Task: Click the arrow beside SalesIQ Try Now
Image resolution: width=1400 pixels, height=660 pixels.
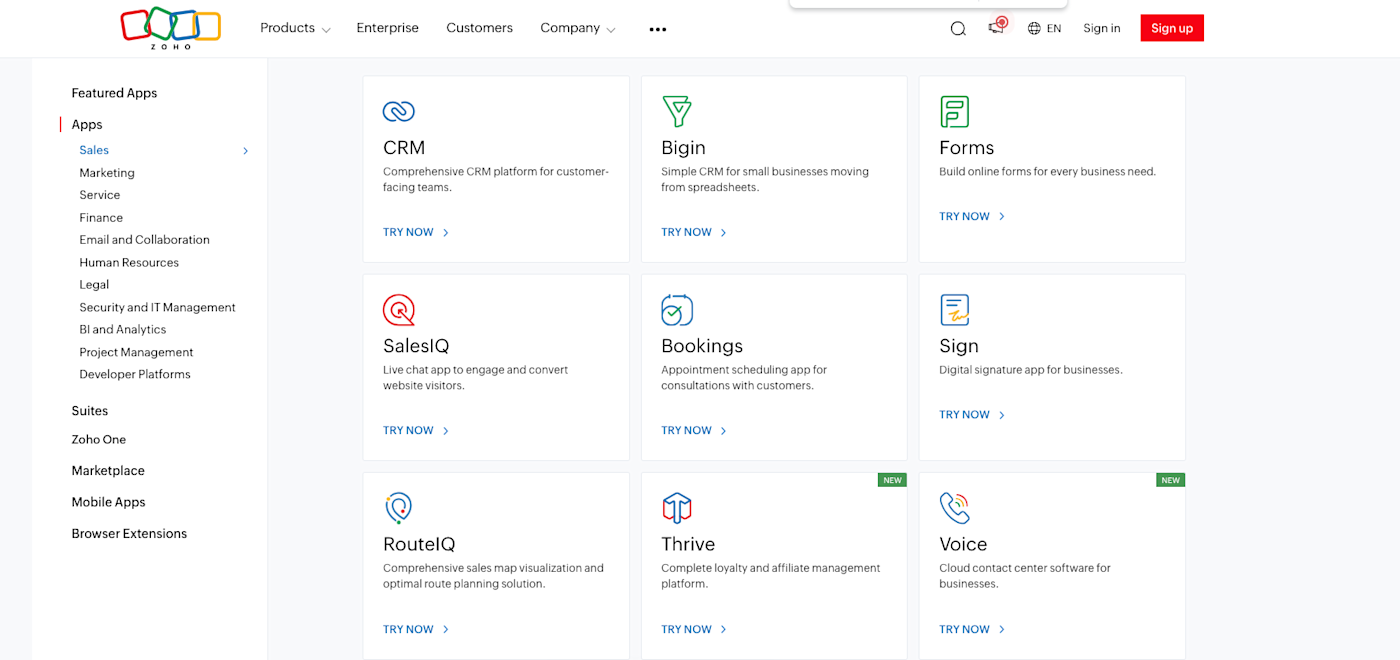Action: pyautogui.click(x=446, y=431)
